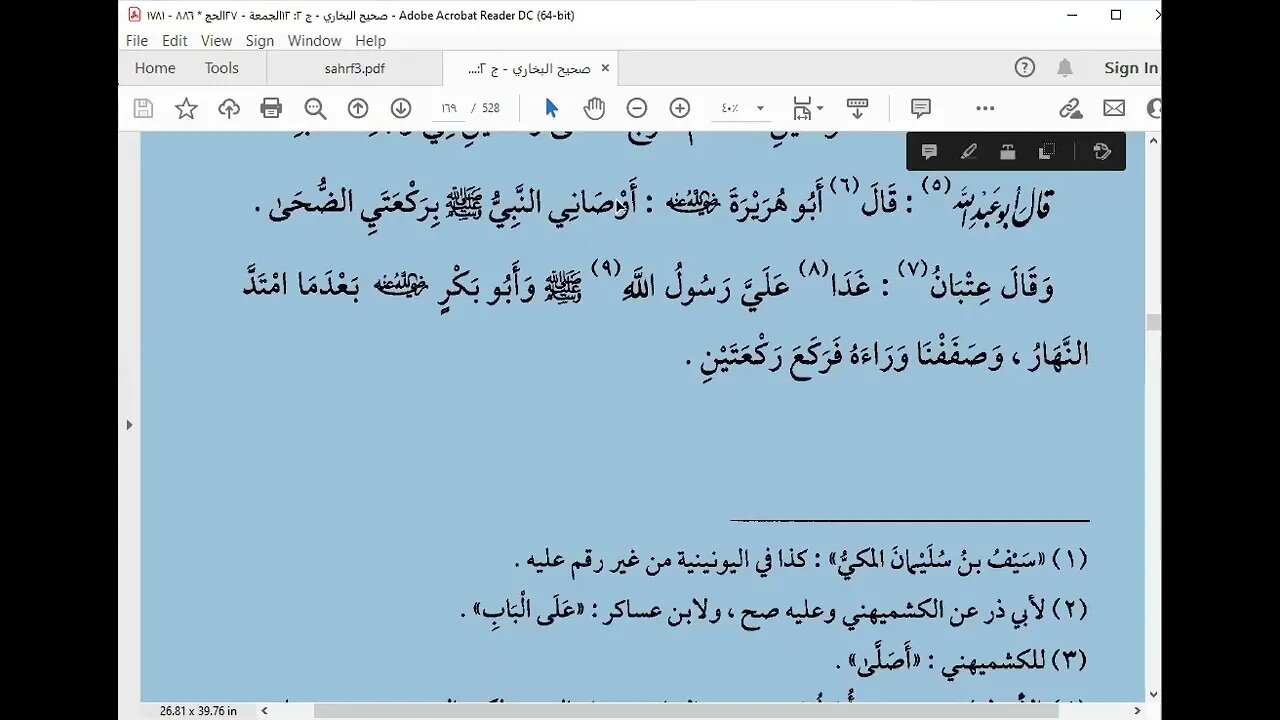Send file by email envelope icon
Viewport: 1280px width, 720px height.
click(1114, 108)
